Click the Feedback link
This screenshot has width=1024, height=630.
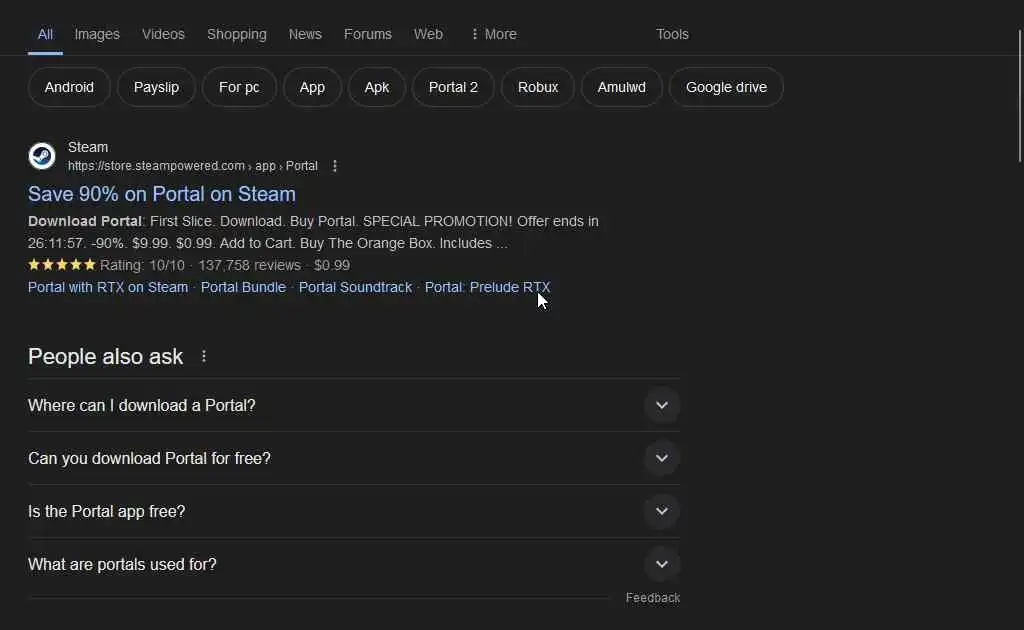(653, 598)
